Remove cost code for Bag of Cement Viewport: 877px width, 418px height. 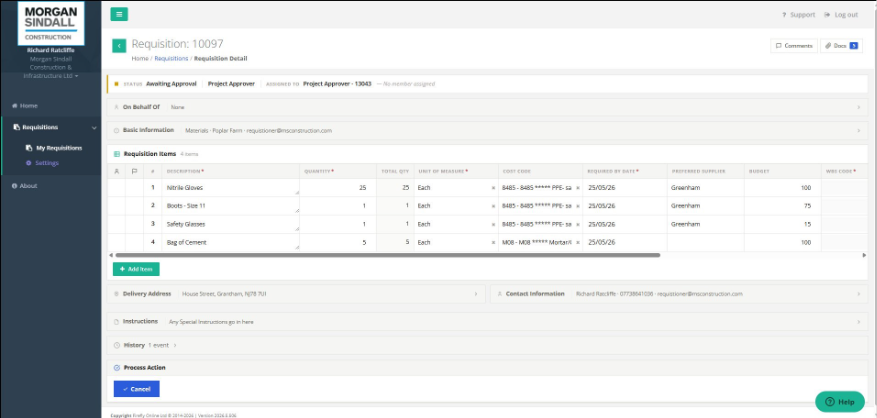coord(578,243)
